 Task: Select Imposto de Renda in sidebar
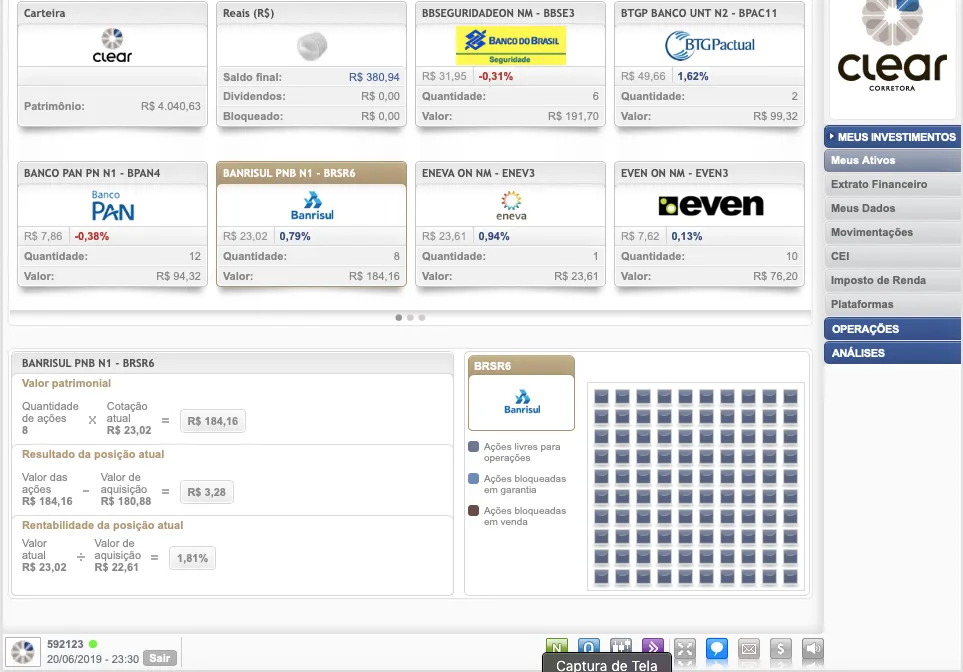pyautogui.click(x=878, y=280)
